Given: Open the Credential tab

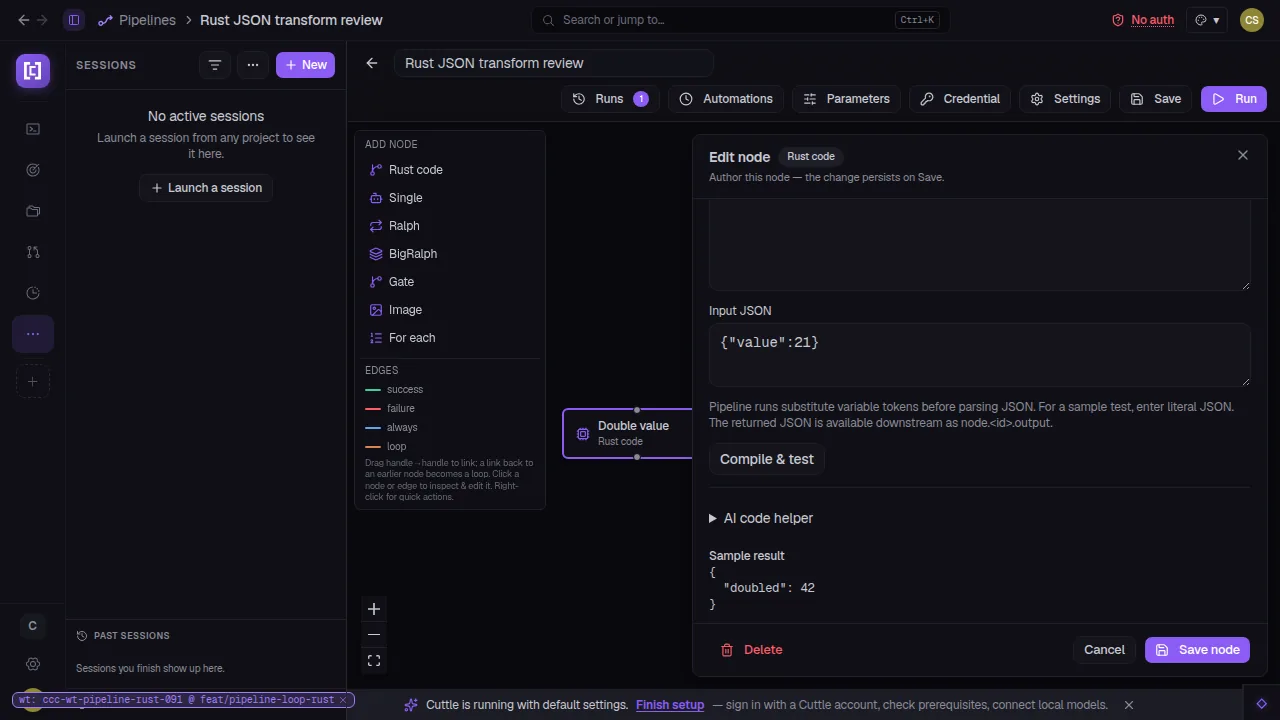Looking at the screenshot, I should click(x=960, y=99).
